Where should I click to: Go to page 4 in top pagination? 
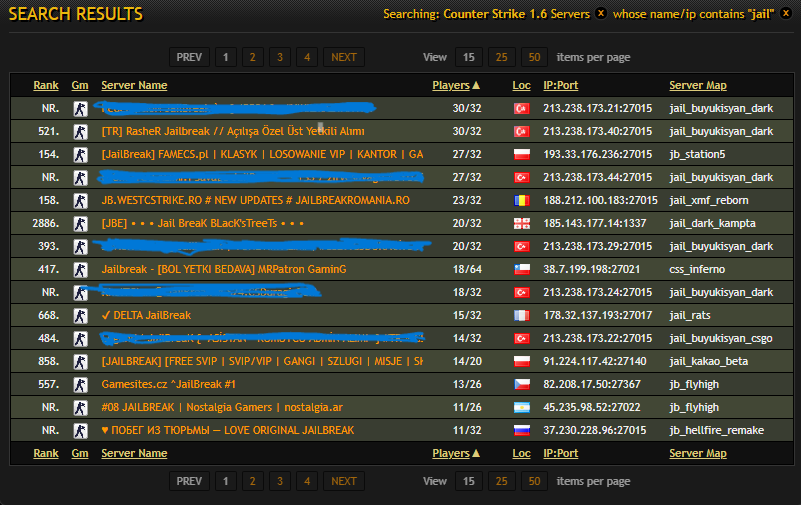[307, 57]
